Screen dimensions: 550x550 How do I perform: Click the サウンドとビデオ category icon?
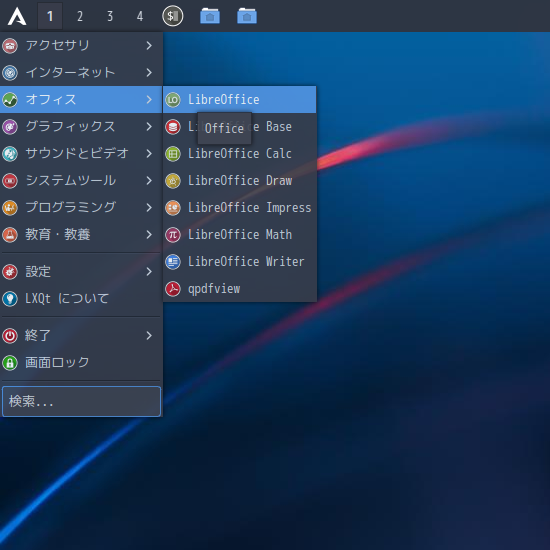pos(10,154)
